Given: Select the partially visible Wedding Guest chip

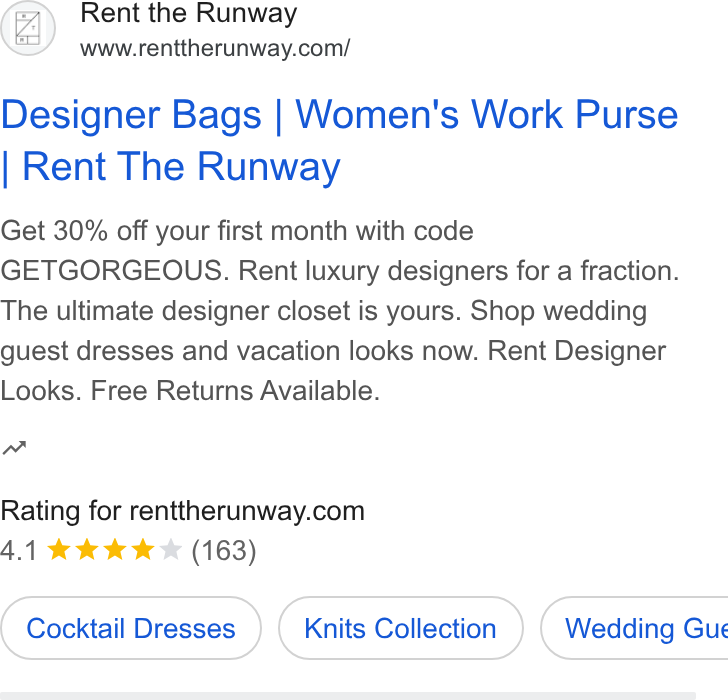Looking at the screenshot, I should pyautogui.click(x=634, y=628).
